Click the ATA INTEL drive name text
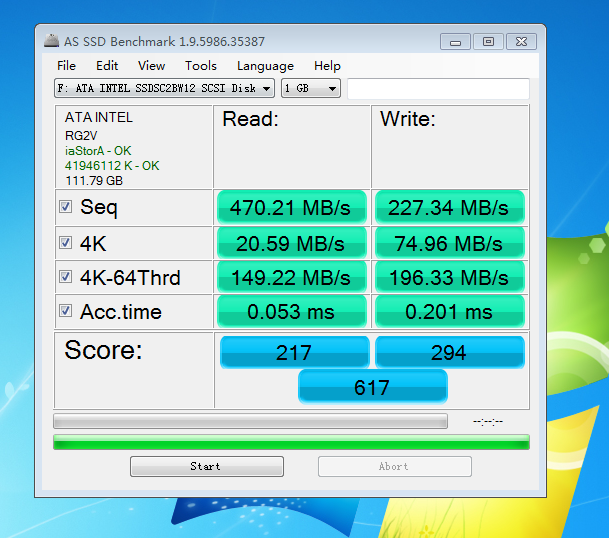609x538 pixels. [99, 117]
